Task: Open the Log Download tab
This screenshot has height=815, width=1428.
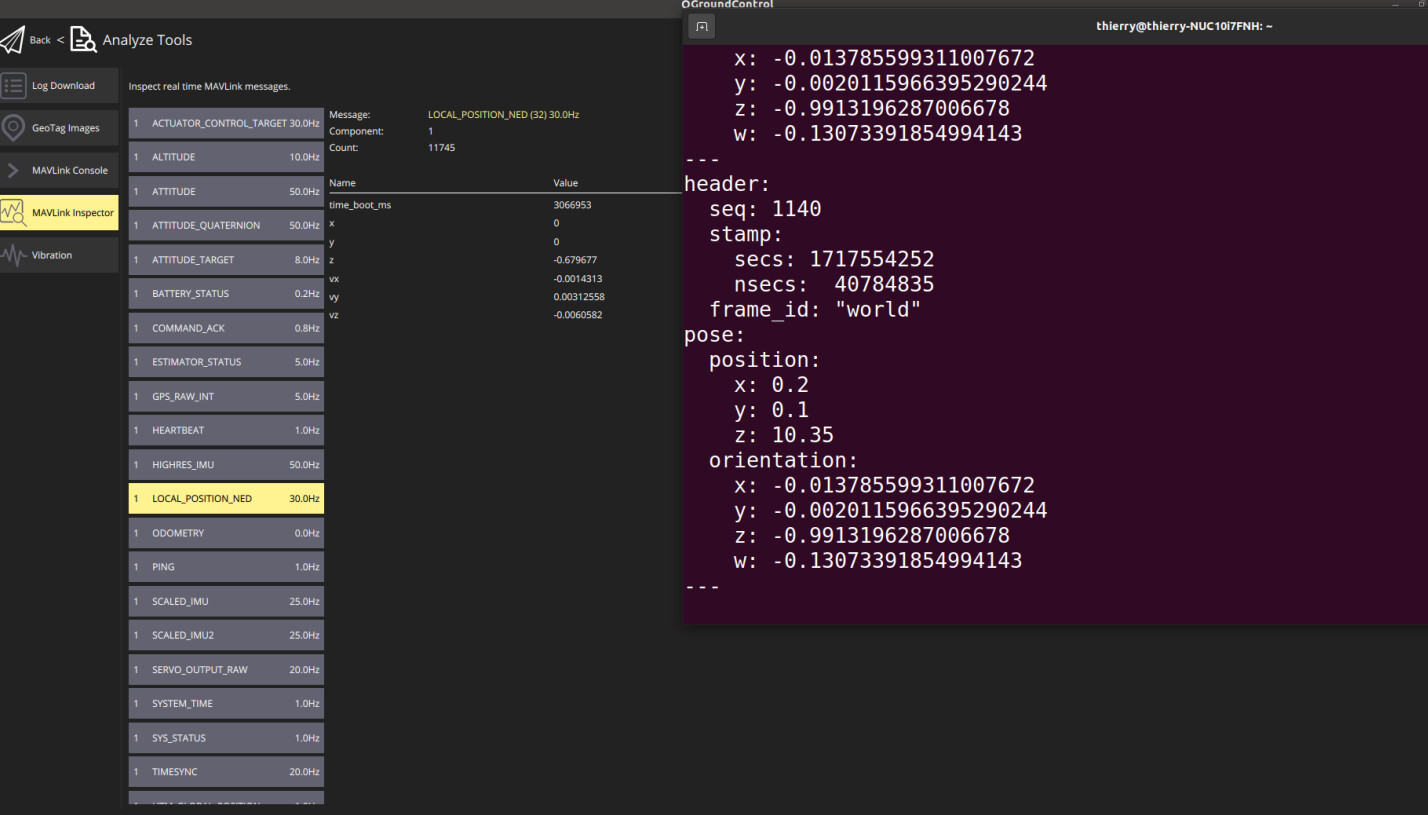Action: (x=62, y=86)
